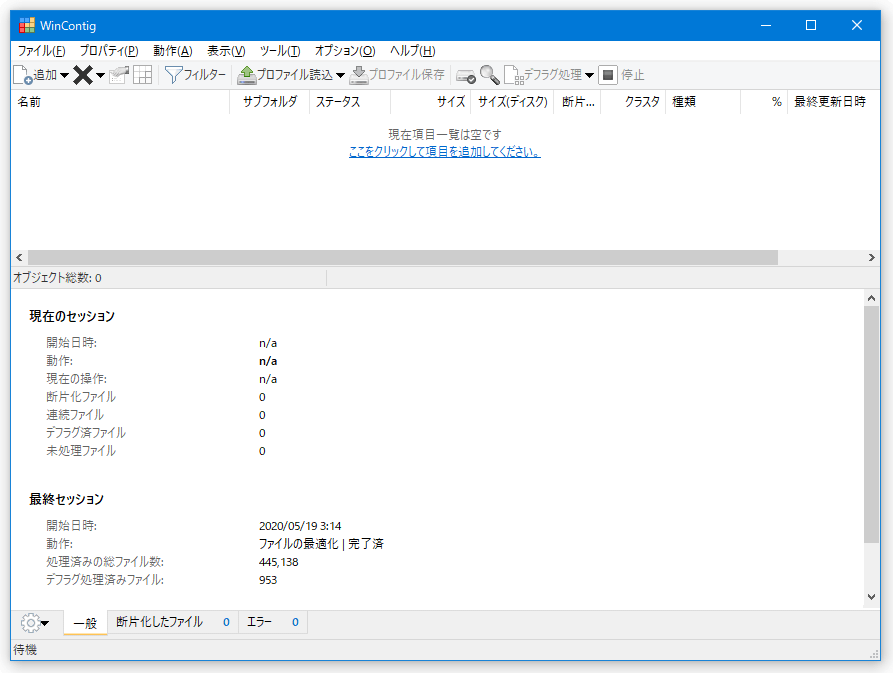This screenshot has height=673, width=893.
Task: Click the horizontal scrollbar right arrow
Action: click(x=871, y=257)
